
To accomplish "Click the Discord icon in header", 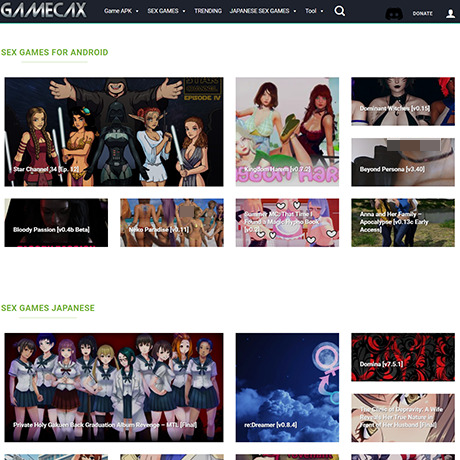I will pyautogui.click(x=394, y=14).
